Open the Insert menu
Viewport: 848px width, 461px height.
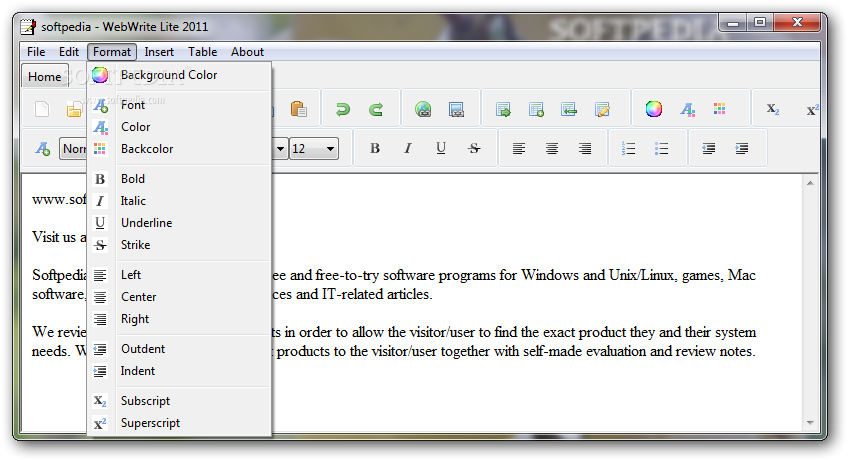click(159, 52)
